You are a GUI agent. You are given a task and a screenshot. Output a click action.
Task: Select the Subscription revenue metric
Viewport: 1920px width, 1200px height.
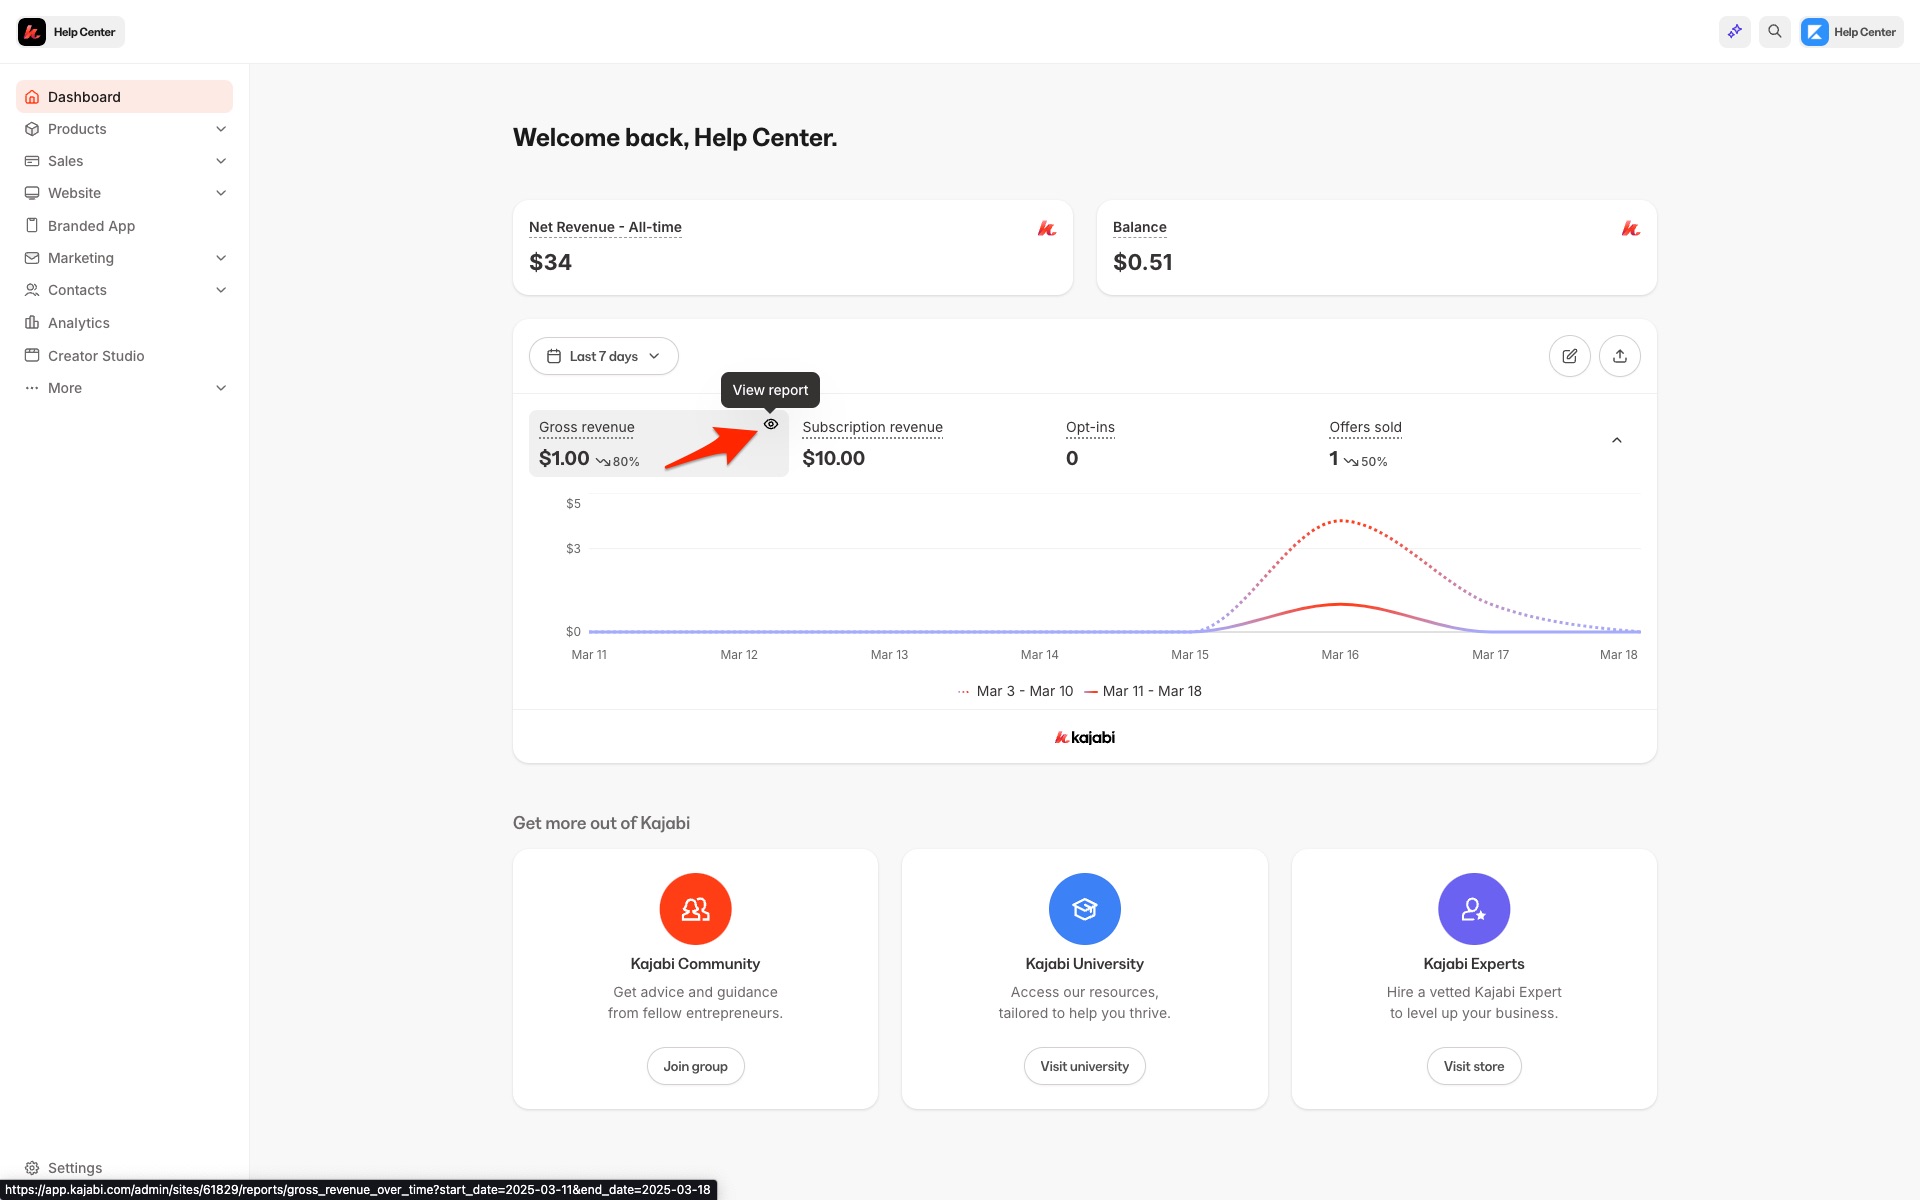coord(872,442)
